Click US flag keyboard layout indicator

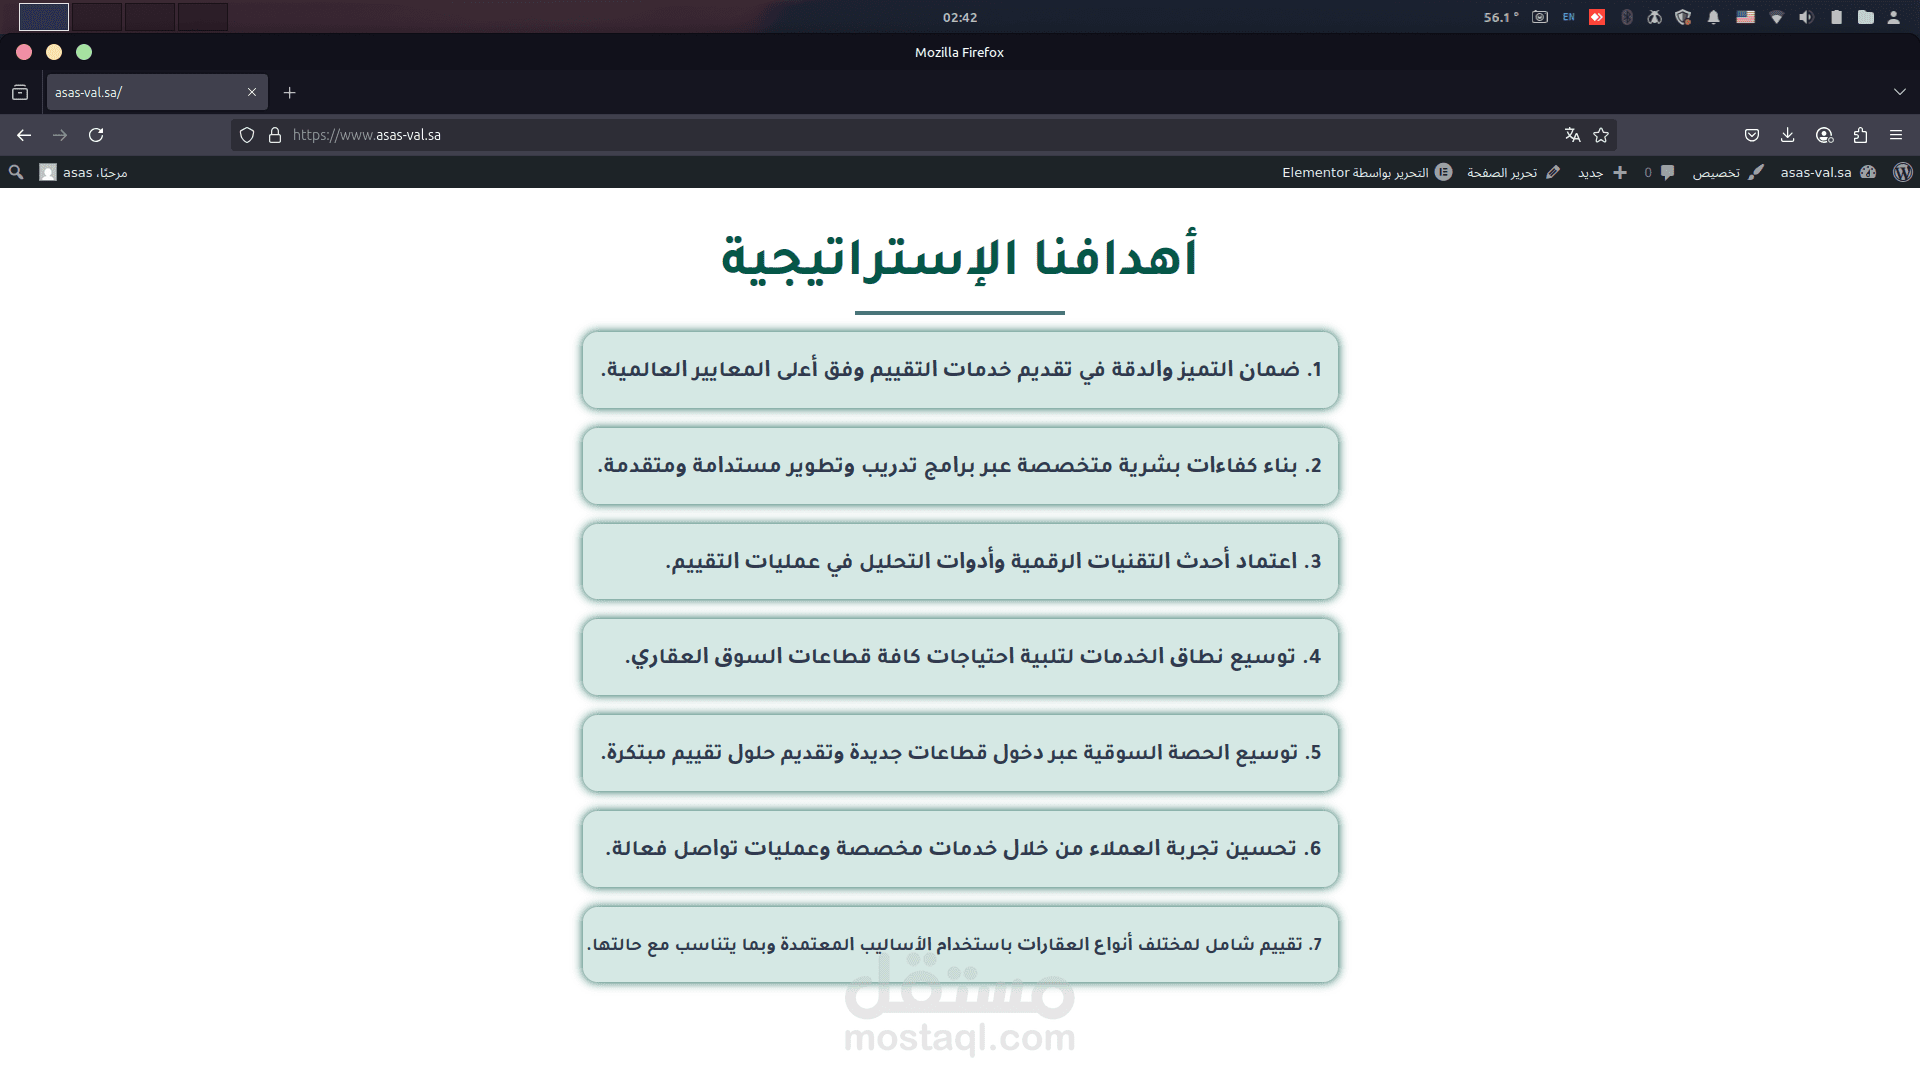click(x=1745, y=17)
